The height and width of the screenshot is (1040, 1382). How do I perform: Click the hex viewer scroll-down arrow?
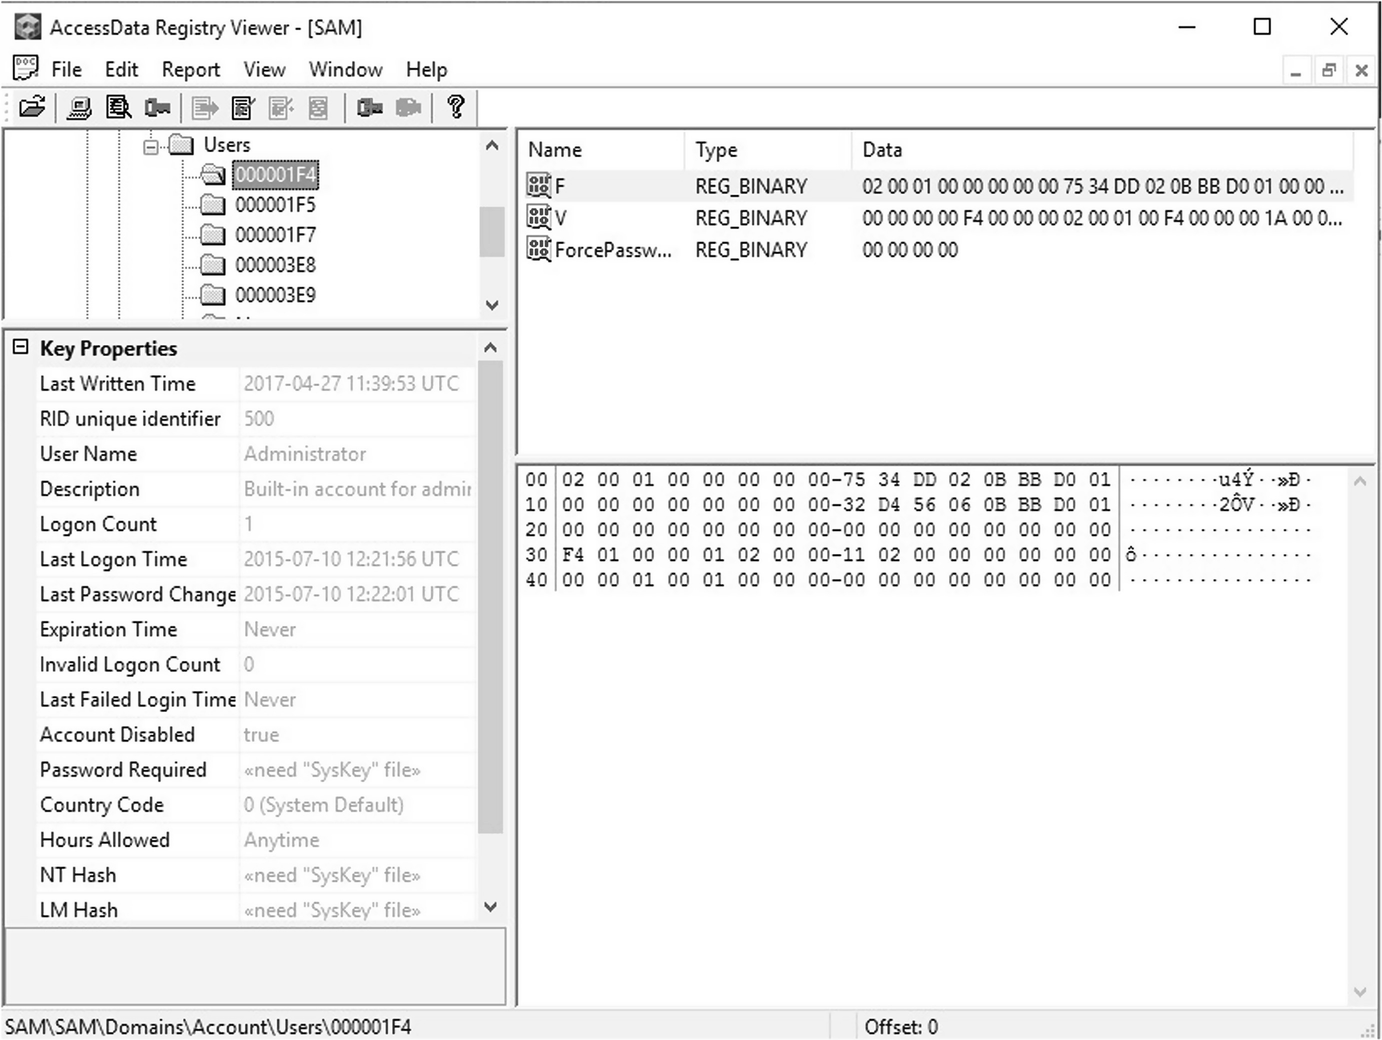(1359, 992)
